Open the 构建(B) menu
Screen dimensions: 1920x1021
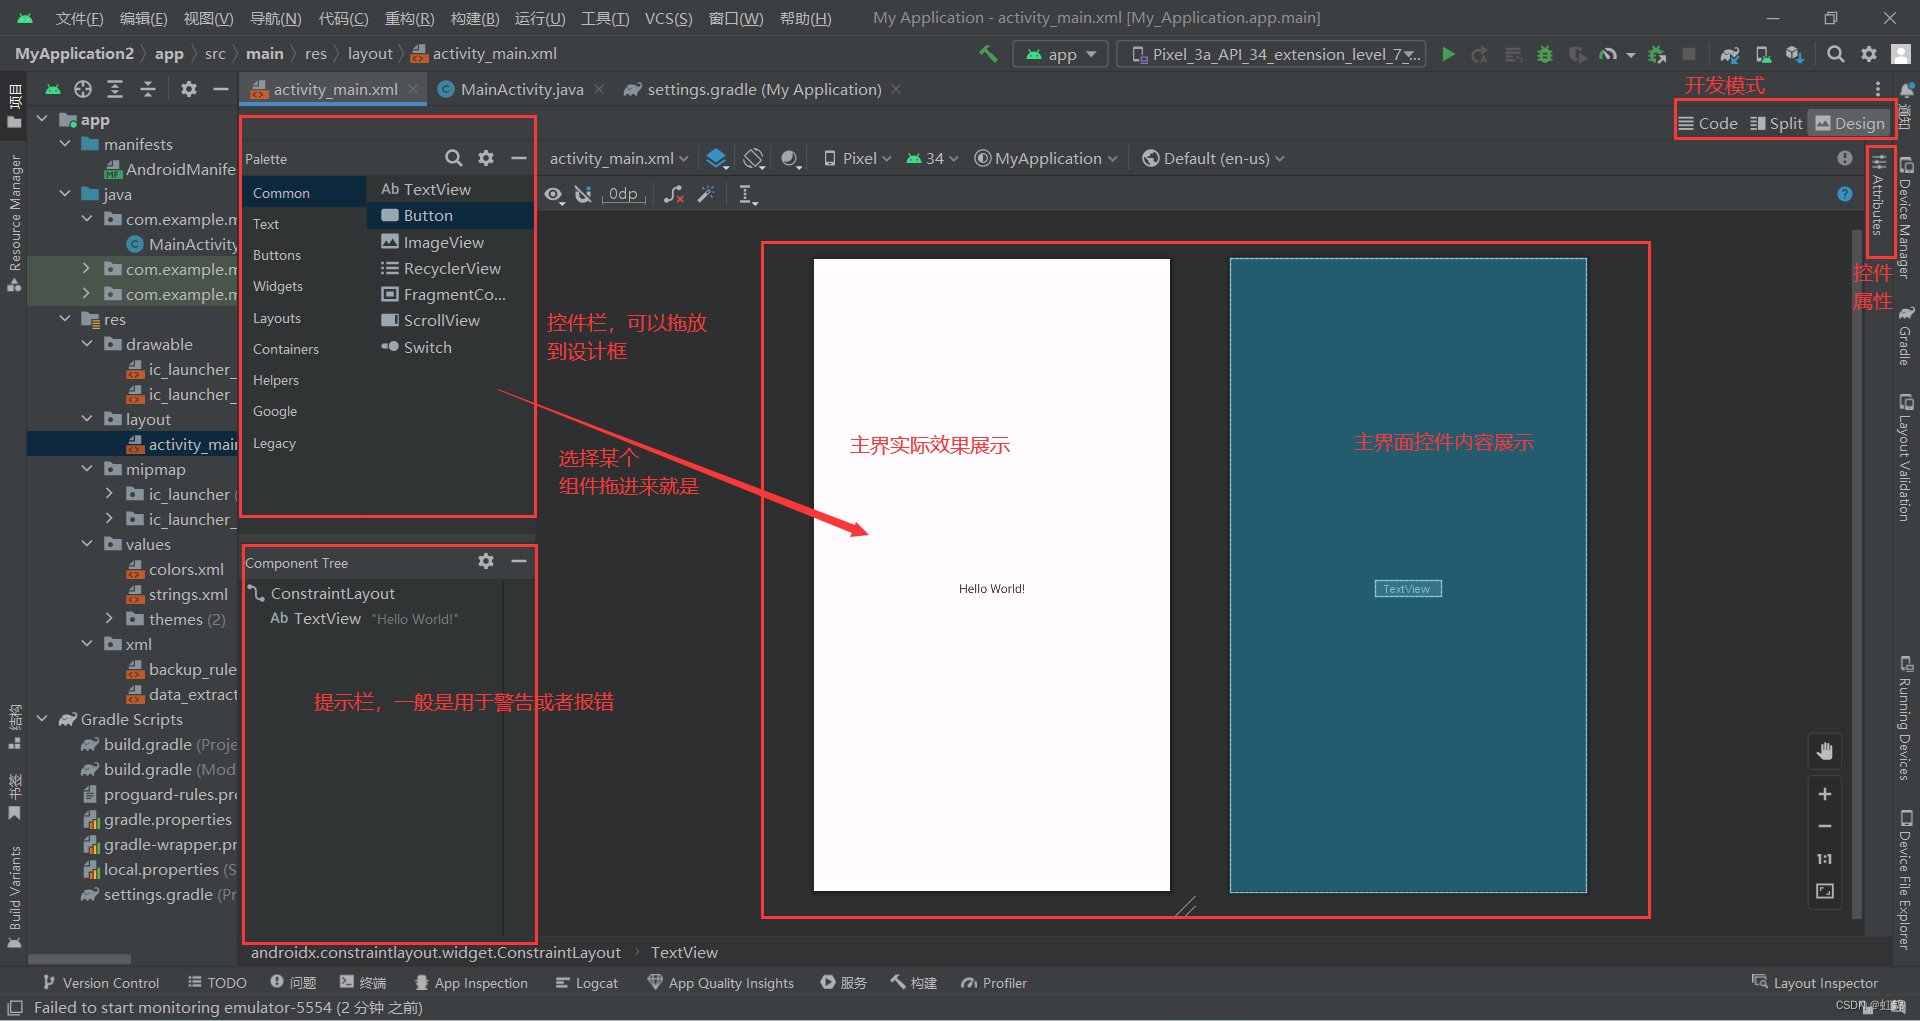474,18
